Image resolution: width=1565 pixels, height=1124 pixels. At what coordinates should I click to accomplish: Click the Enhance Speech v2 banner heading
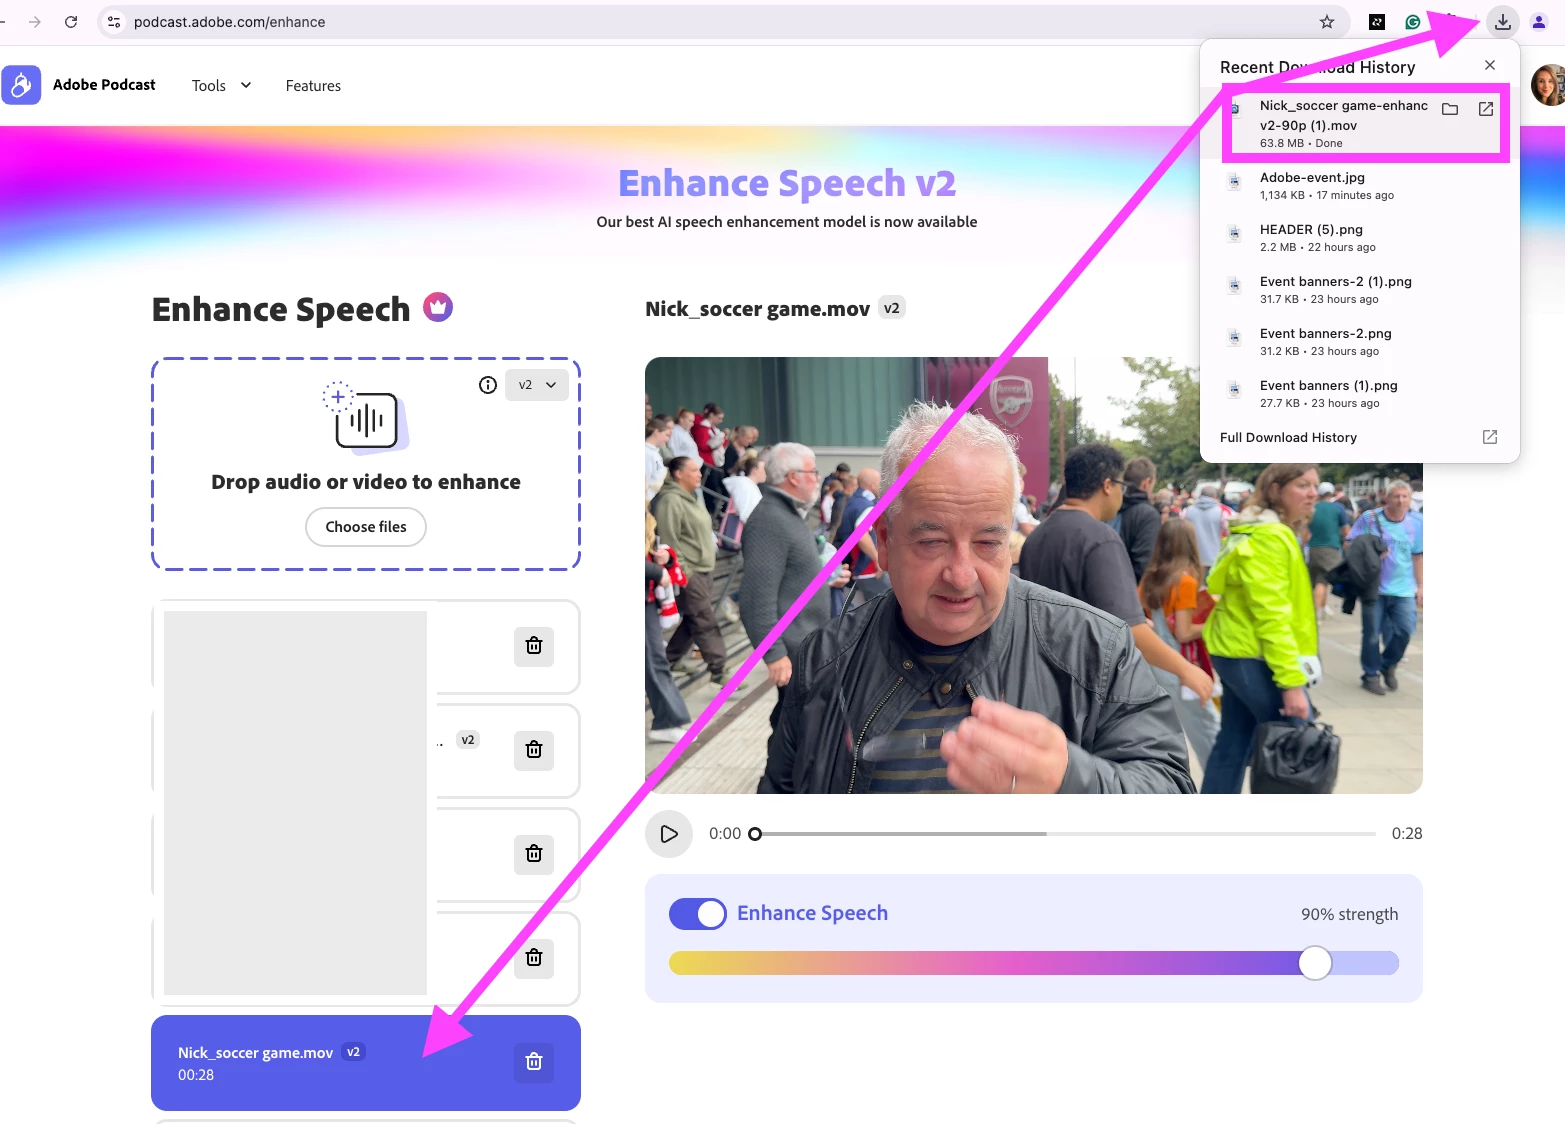coord(787,183)
